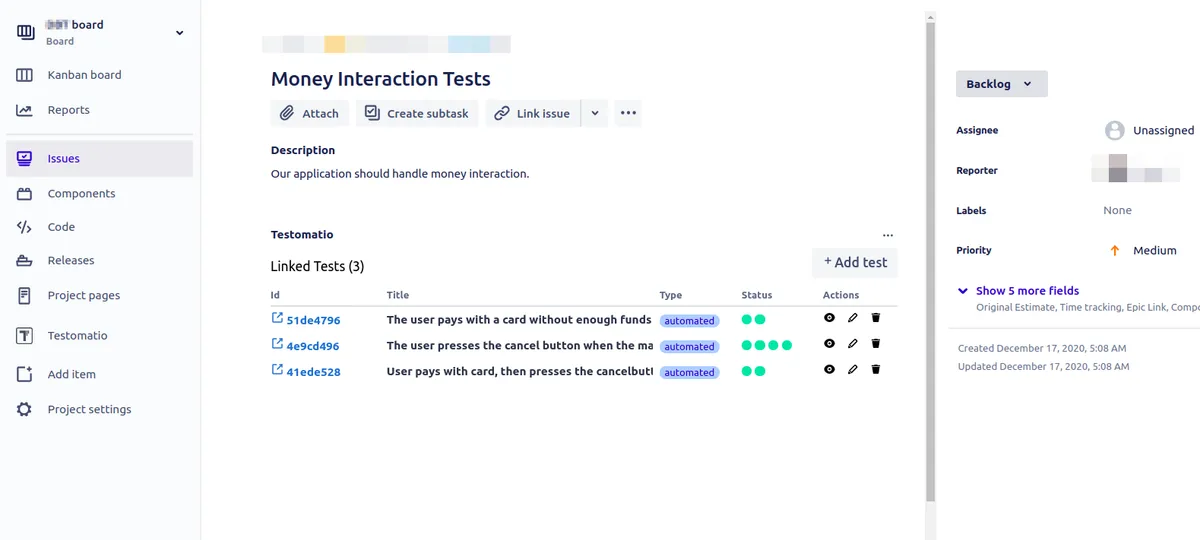View test 41ede528 with eye icon
1200x540 pixels.
[829, 369]
